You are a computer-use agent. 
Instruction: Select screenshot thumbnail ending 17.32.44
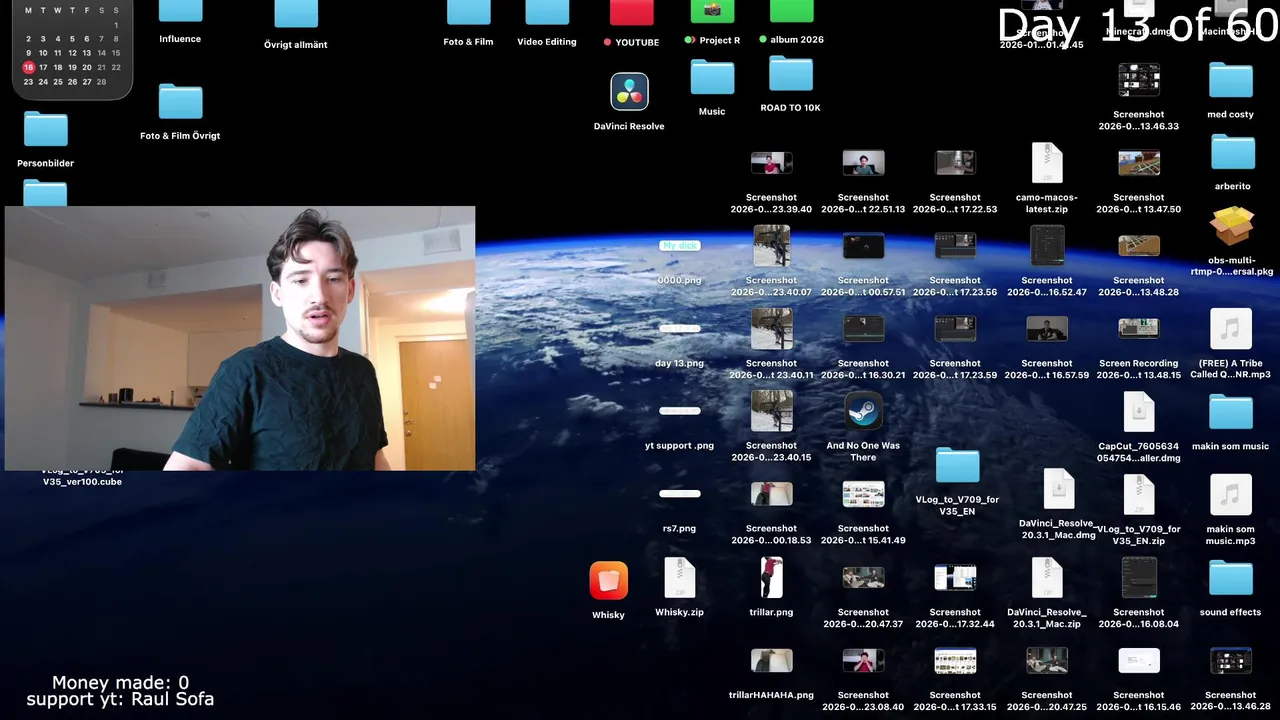pyautogui.click(x=955, y=578)
